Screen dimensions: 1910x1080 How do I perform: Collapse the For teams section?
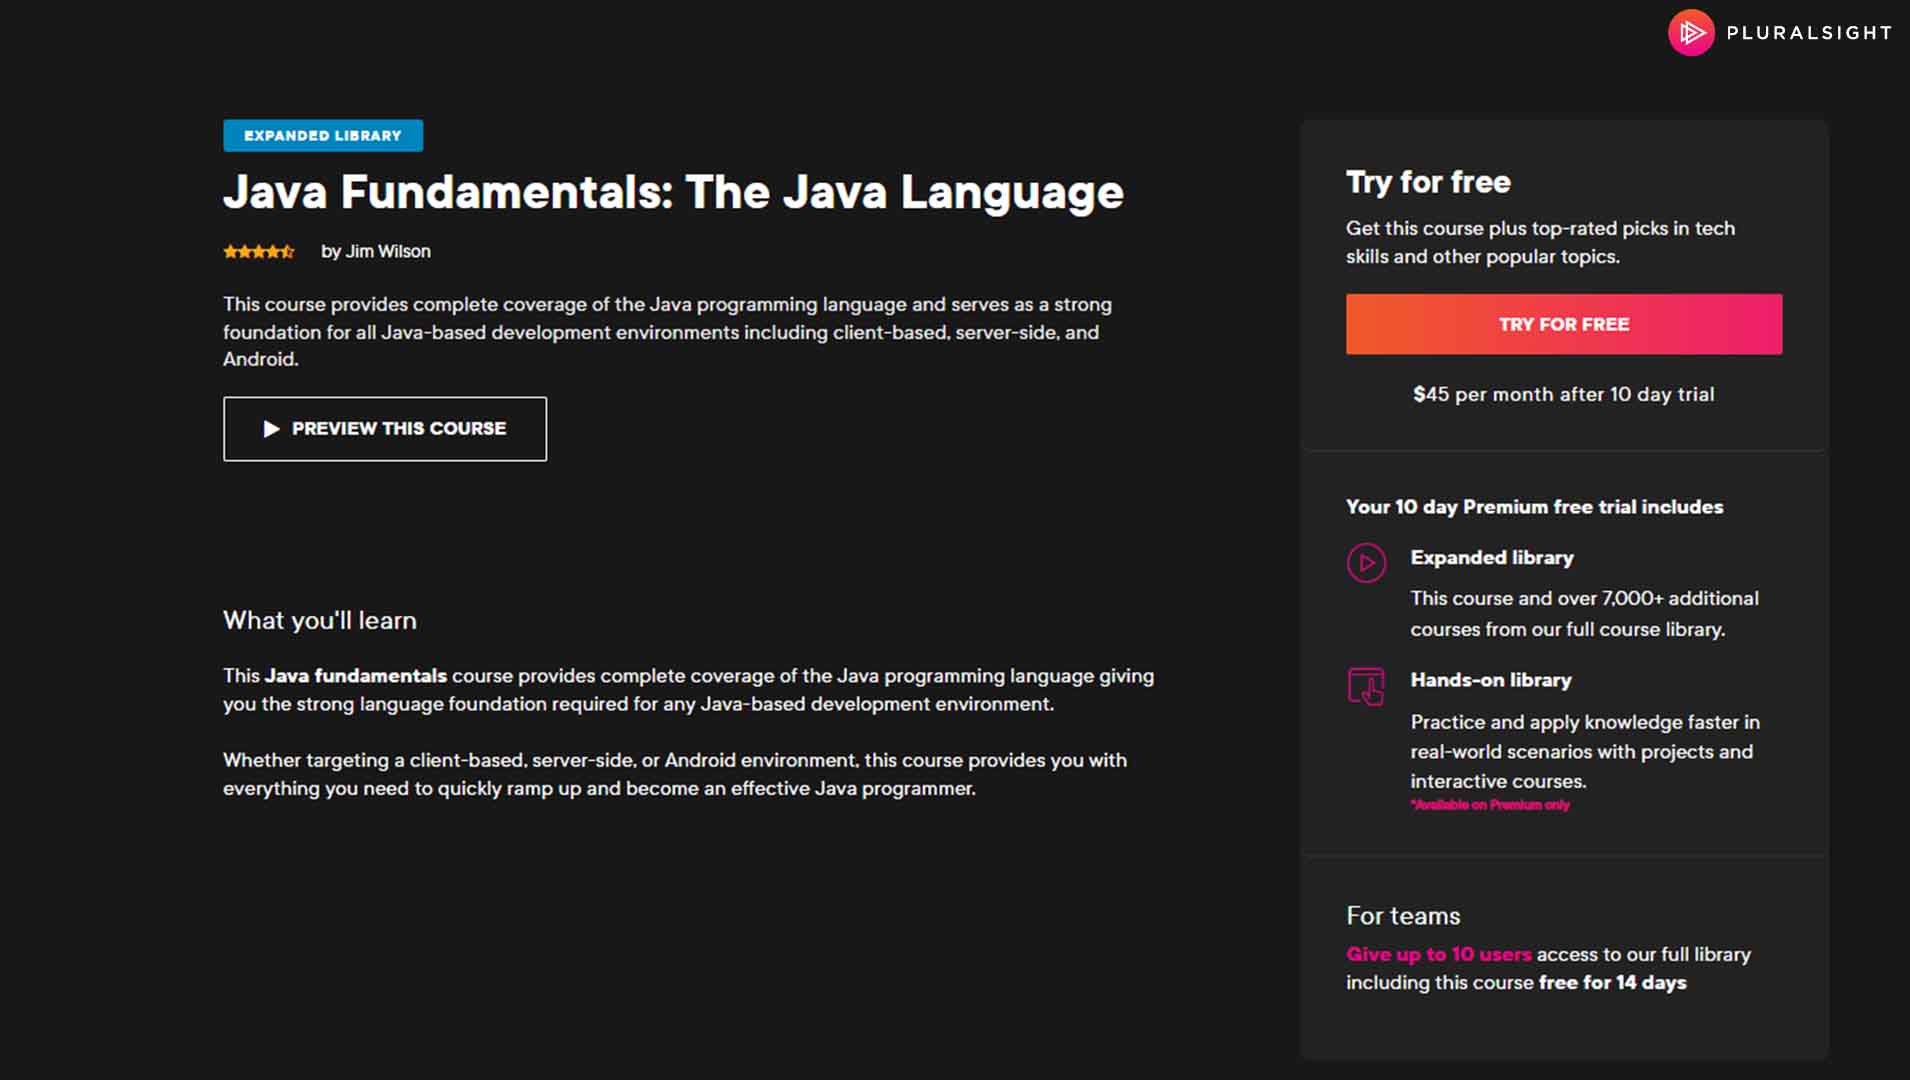(x=1402, y=915)
